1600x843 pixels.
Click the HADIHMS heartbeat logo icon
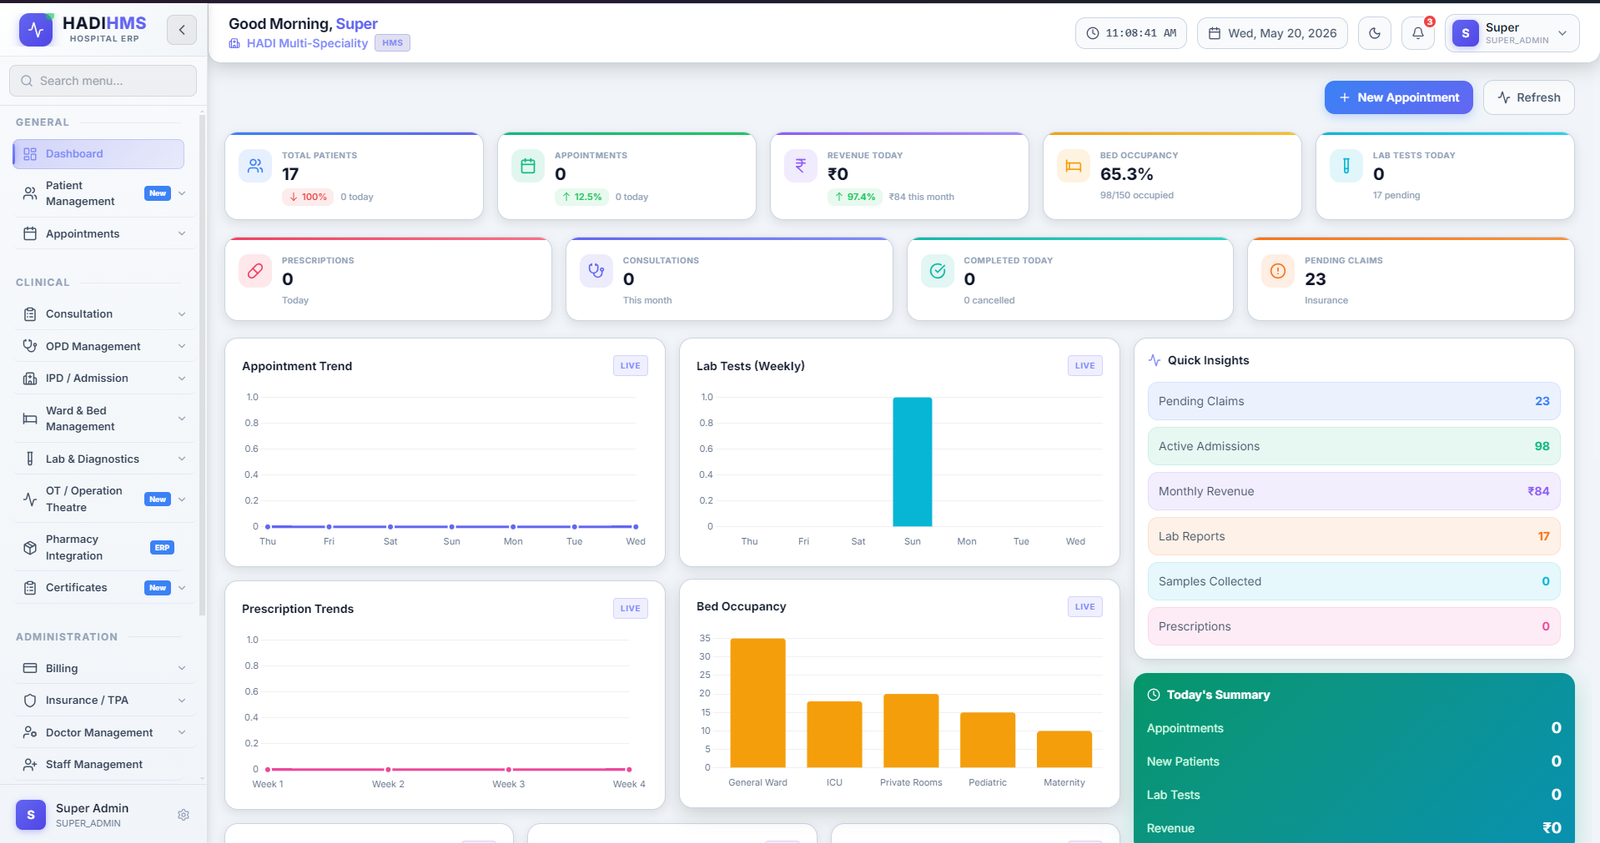(36, 30)
